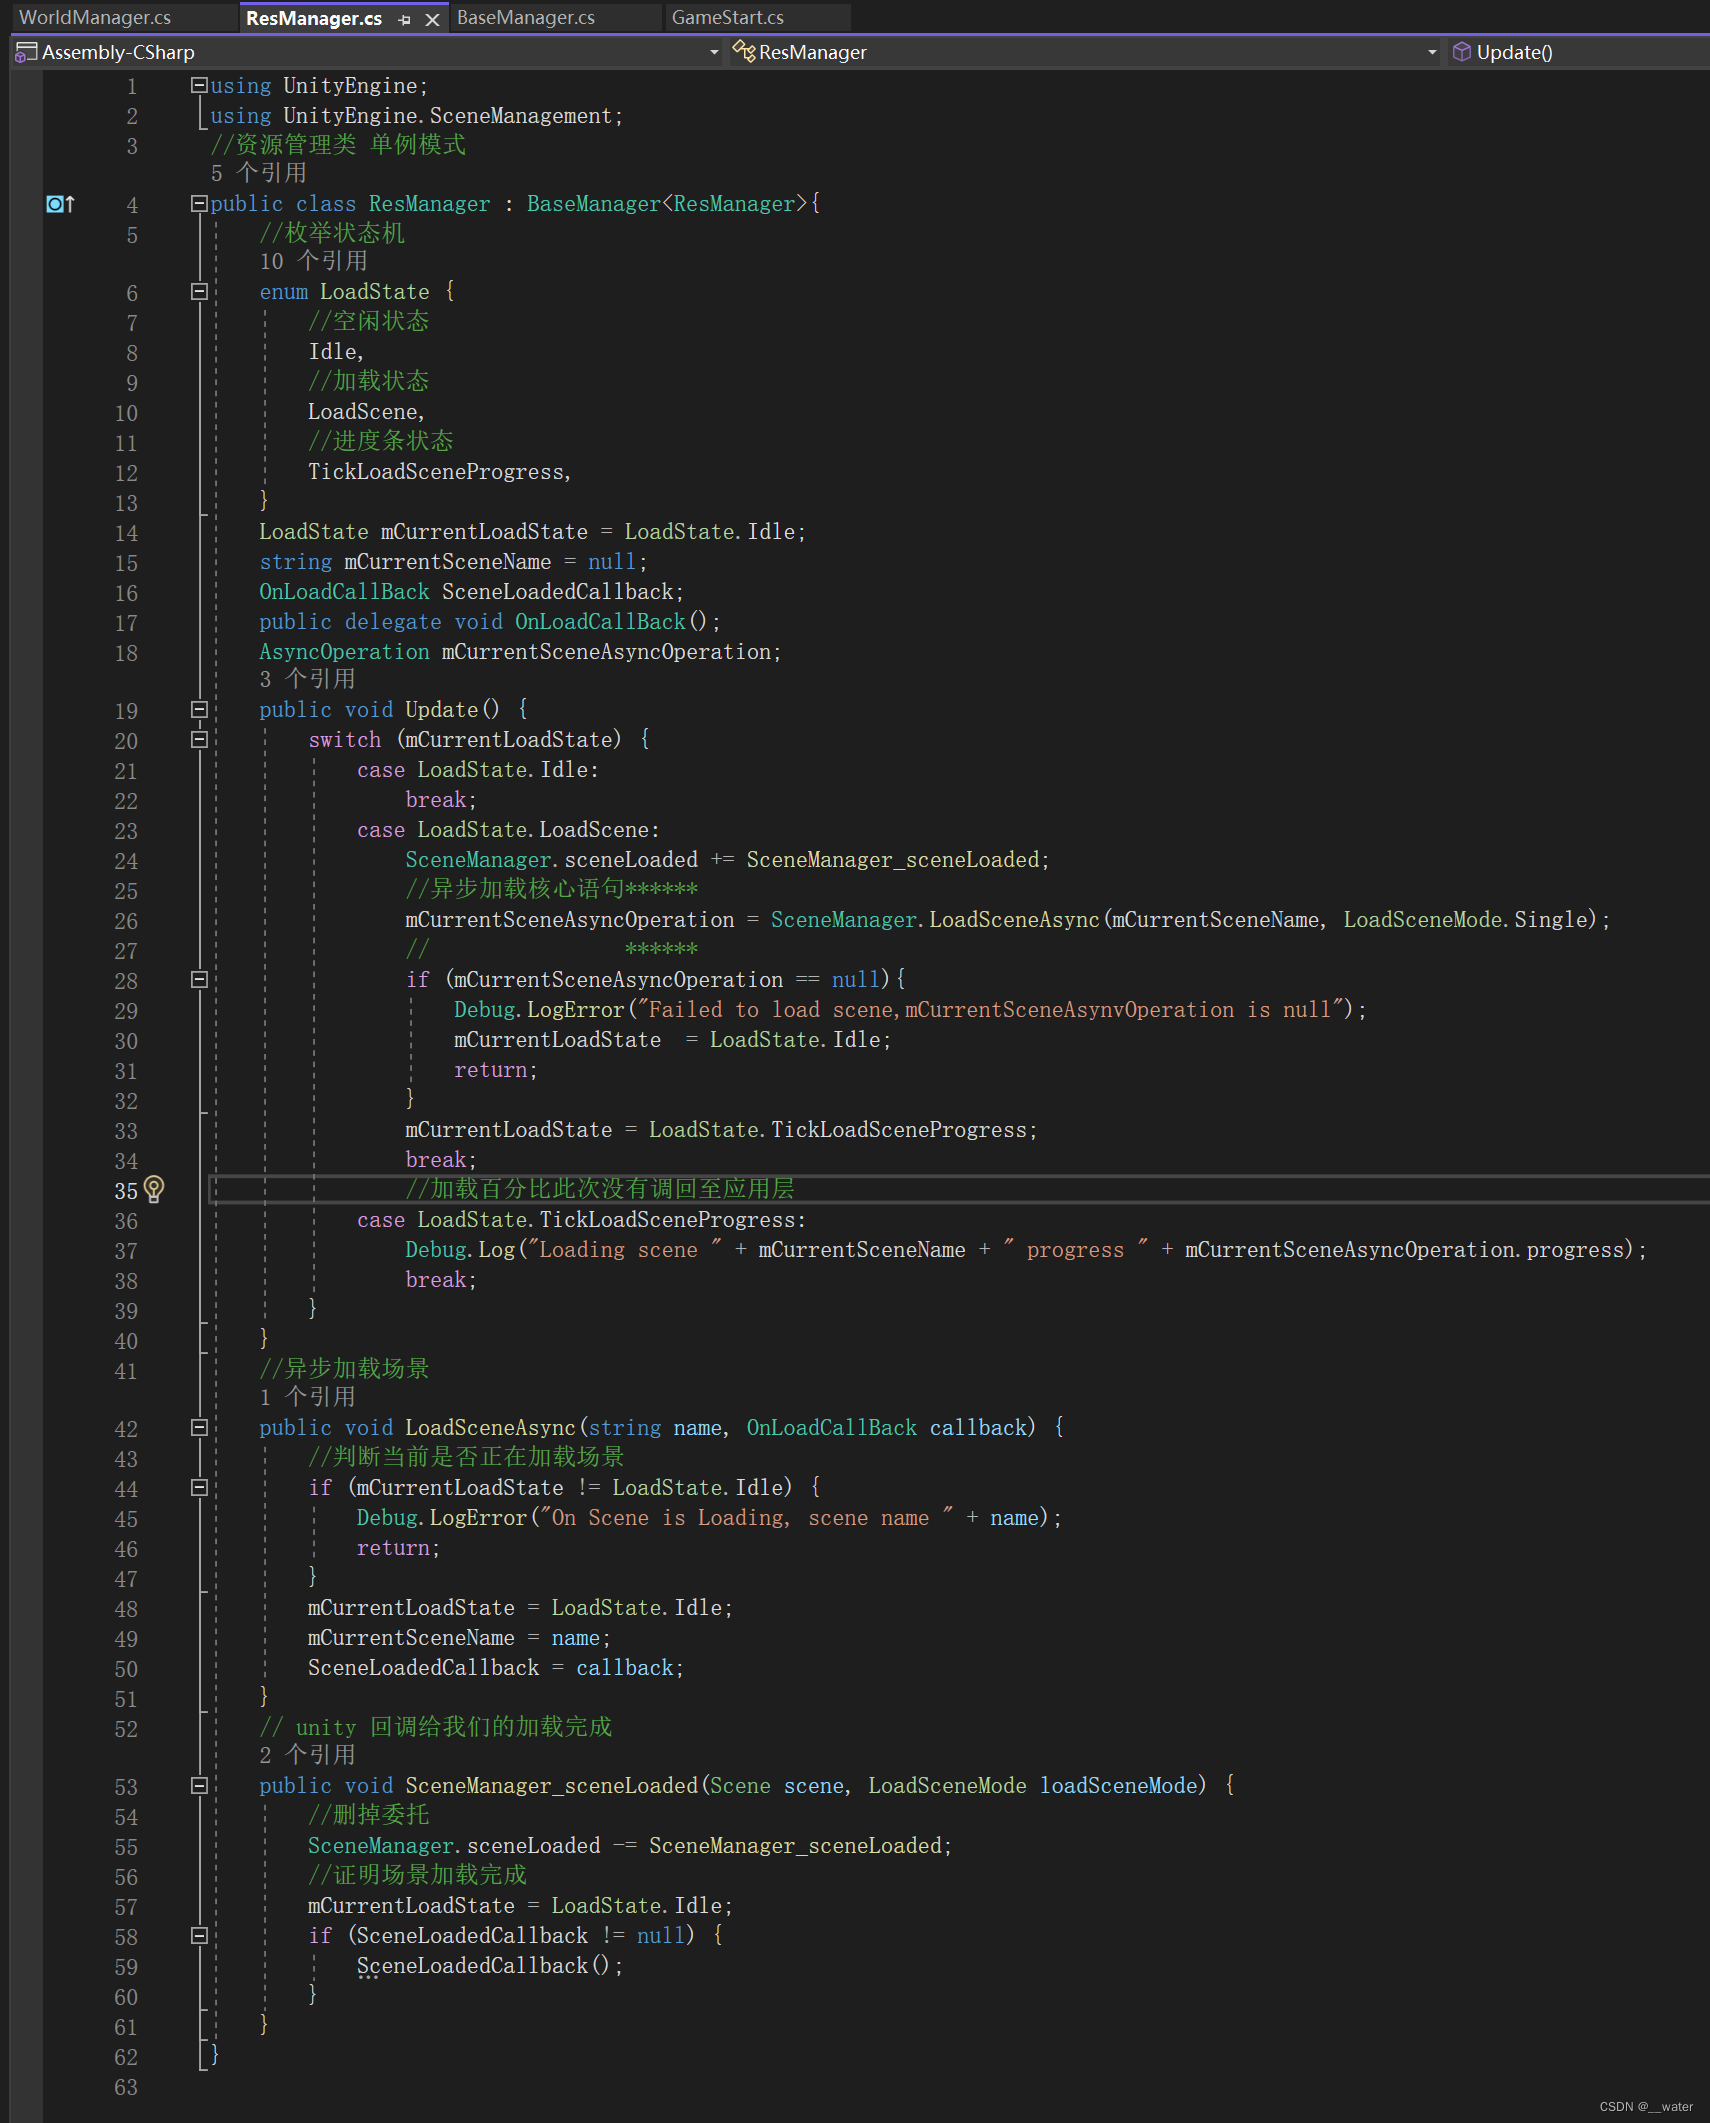Click the "5 个引用" CodeLens link above ResManager class
Image resolution: width=1710 pixels, height=2123 pixels.
[258, 173]
